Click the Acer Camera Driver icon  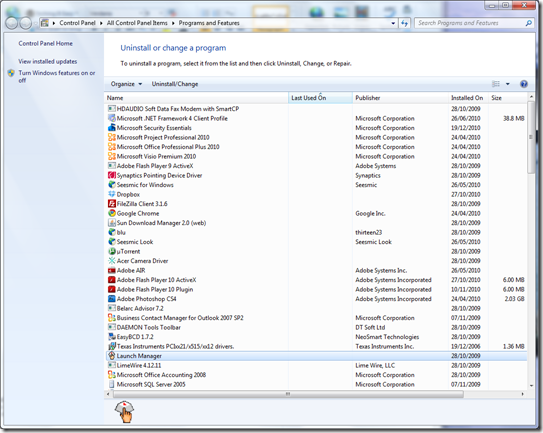(x=112, y=261)
